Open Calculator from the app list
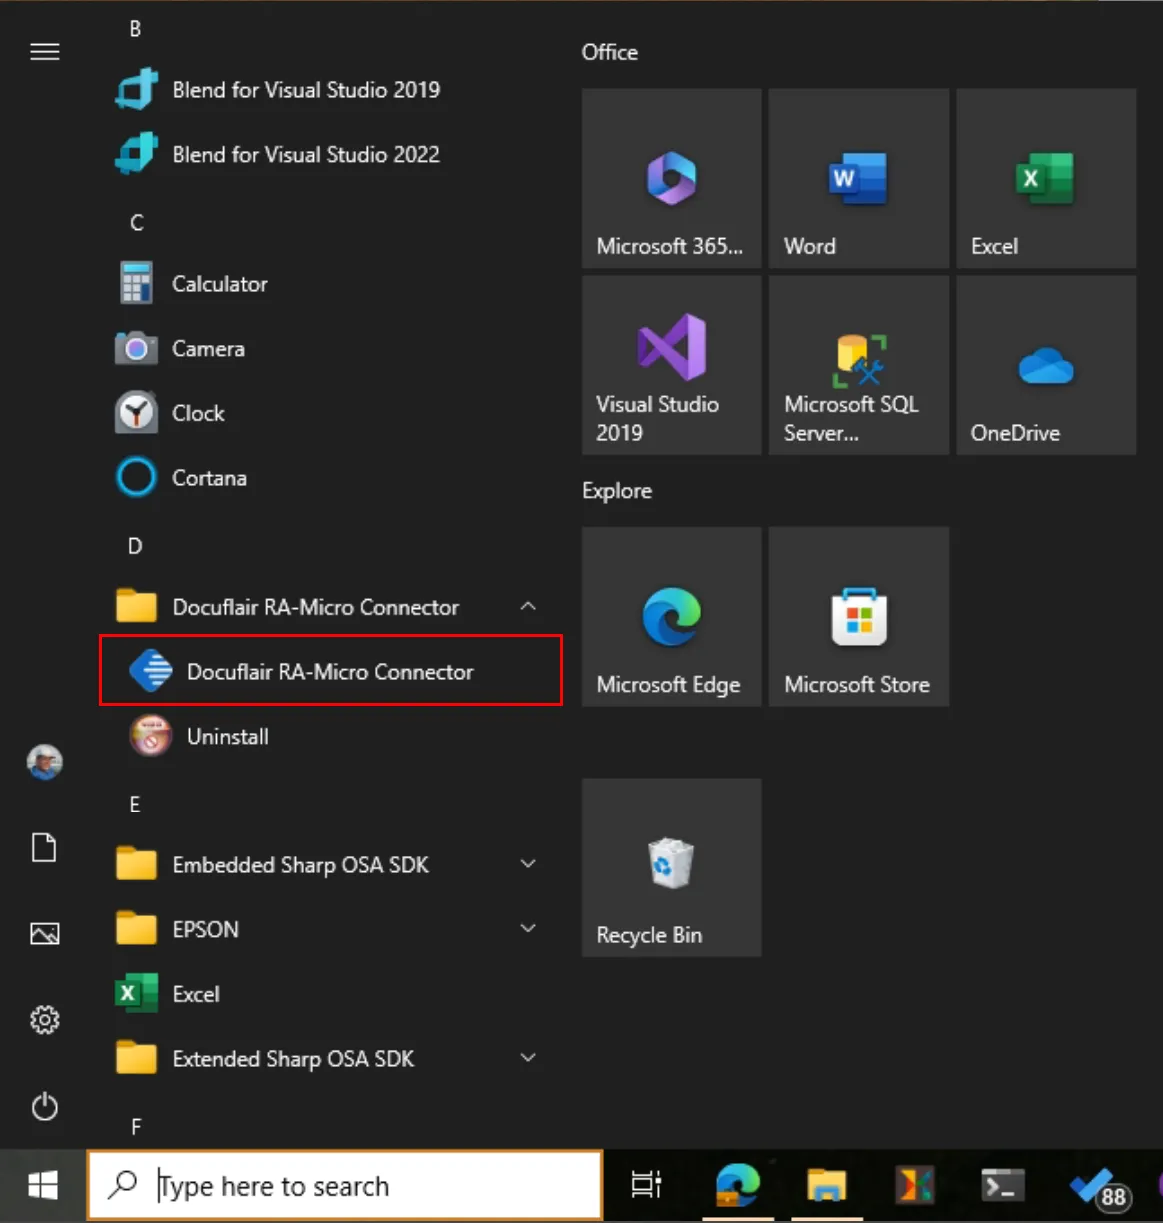Screen dimensions: 1163x1223 219,284
